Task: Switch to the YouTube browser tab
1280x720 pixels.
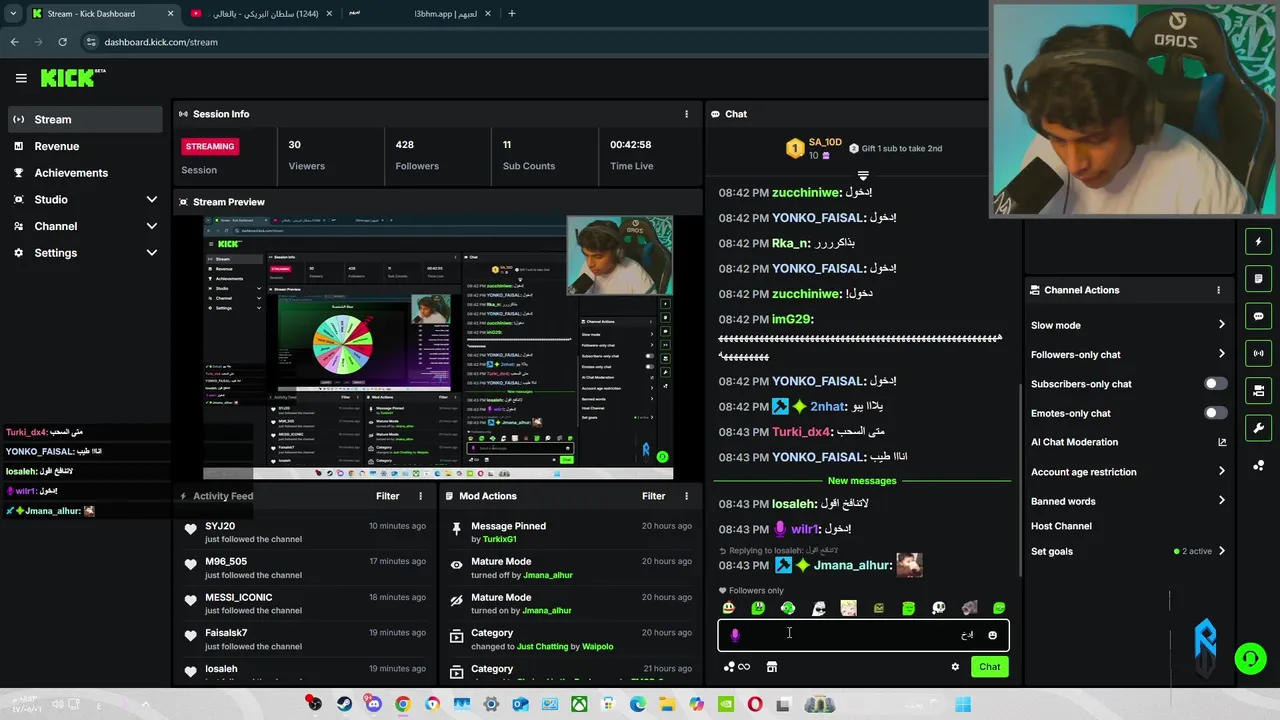Action: click(260, 14)
